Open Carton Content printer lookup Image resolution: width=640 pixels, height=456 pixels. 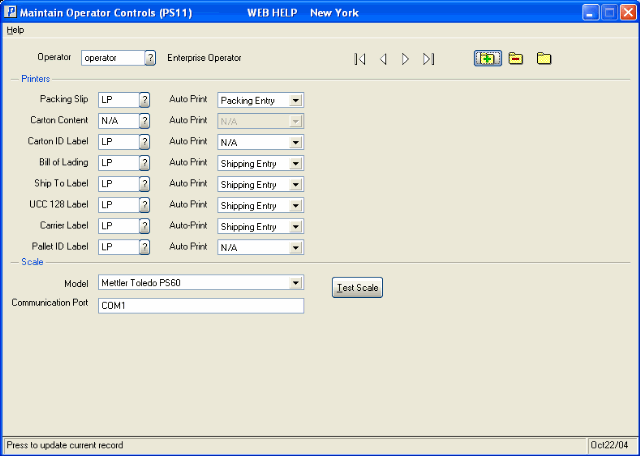[x=144, y=121]
